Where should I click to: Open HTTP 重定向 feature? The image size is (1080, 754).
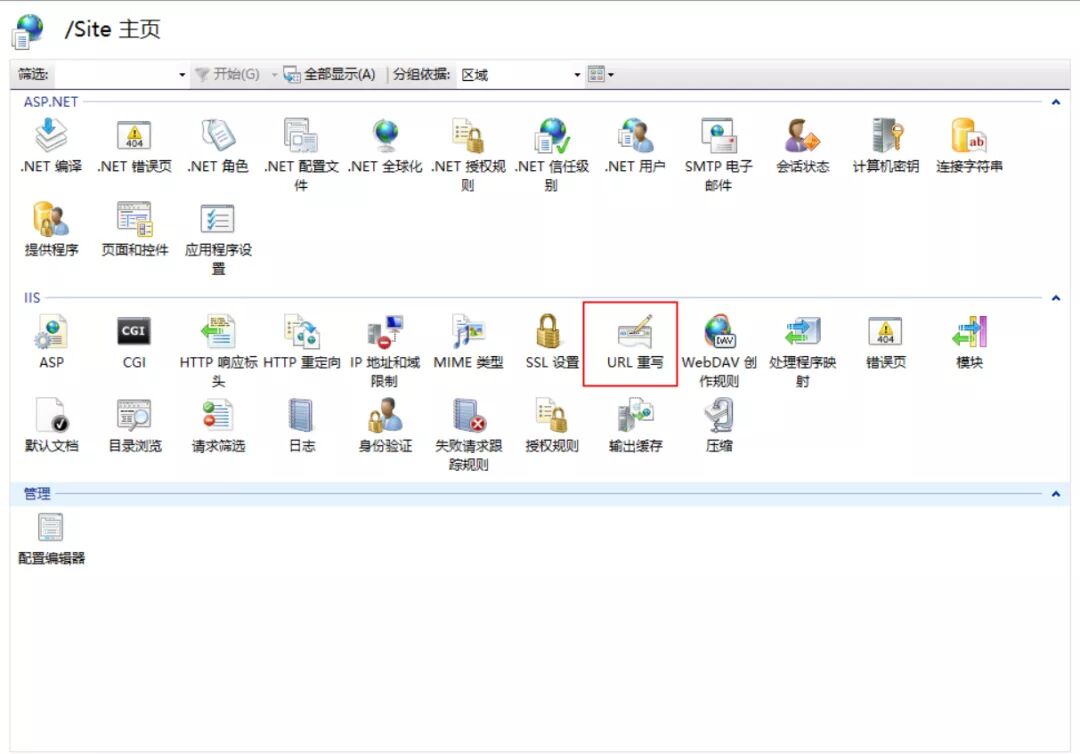point(301,342)
